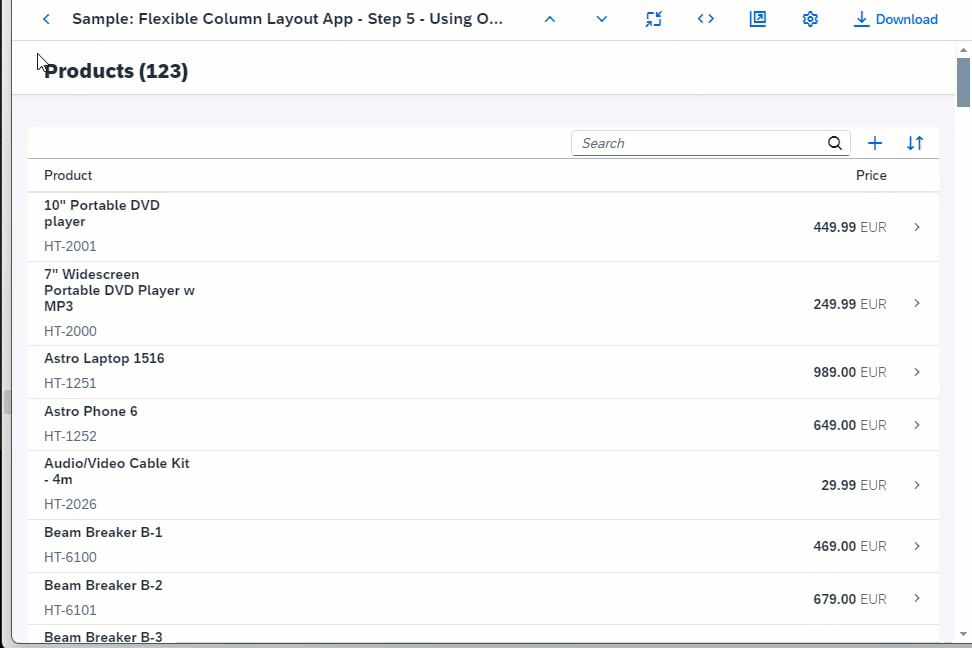Open Astro Phone 6 row chevron
Viewport: 972px width, 648px height.
917,425
